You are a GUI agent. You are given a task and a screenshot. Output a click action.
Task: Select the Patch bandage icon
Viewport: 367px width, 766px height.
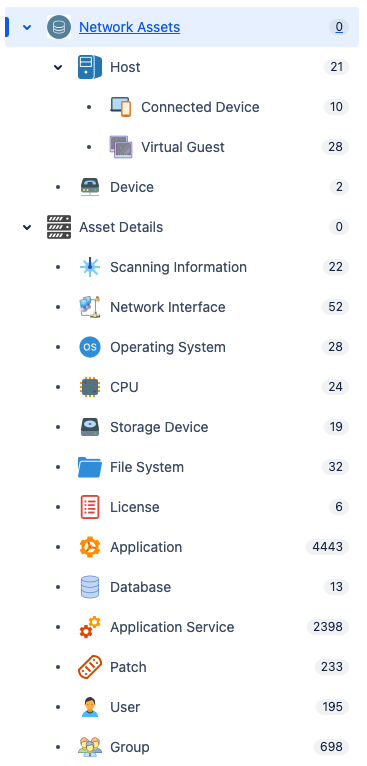90,667
